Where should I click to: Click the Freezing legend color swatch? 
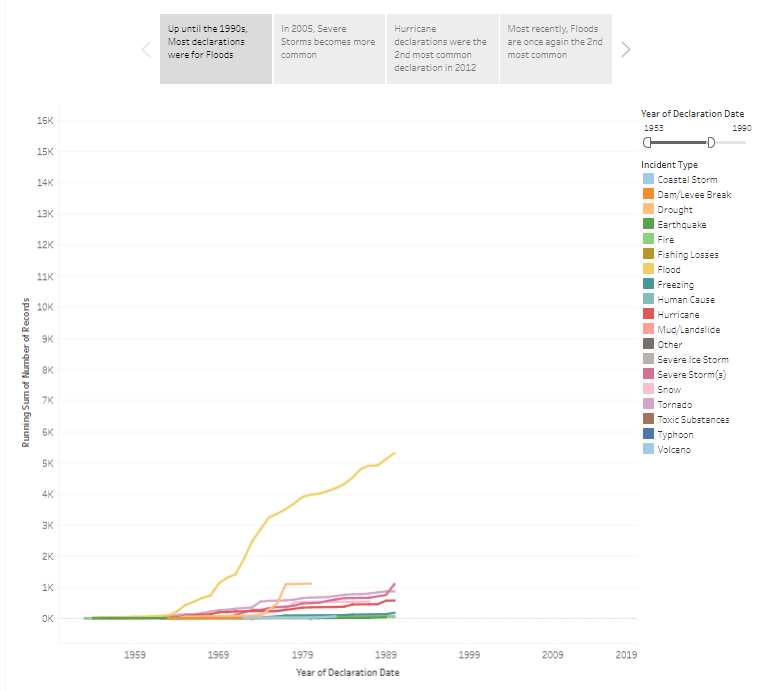coord(648,285)
